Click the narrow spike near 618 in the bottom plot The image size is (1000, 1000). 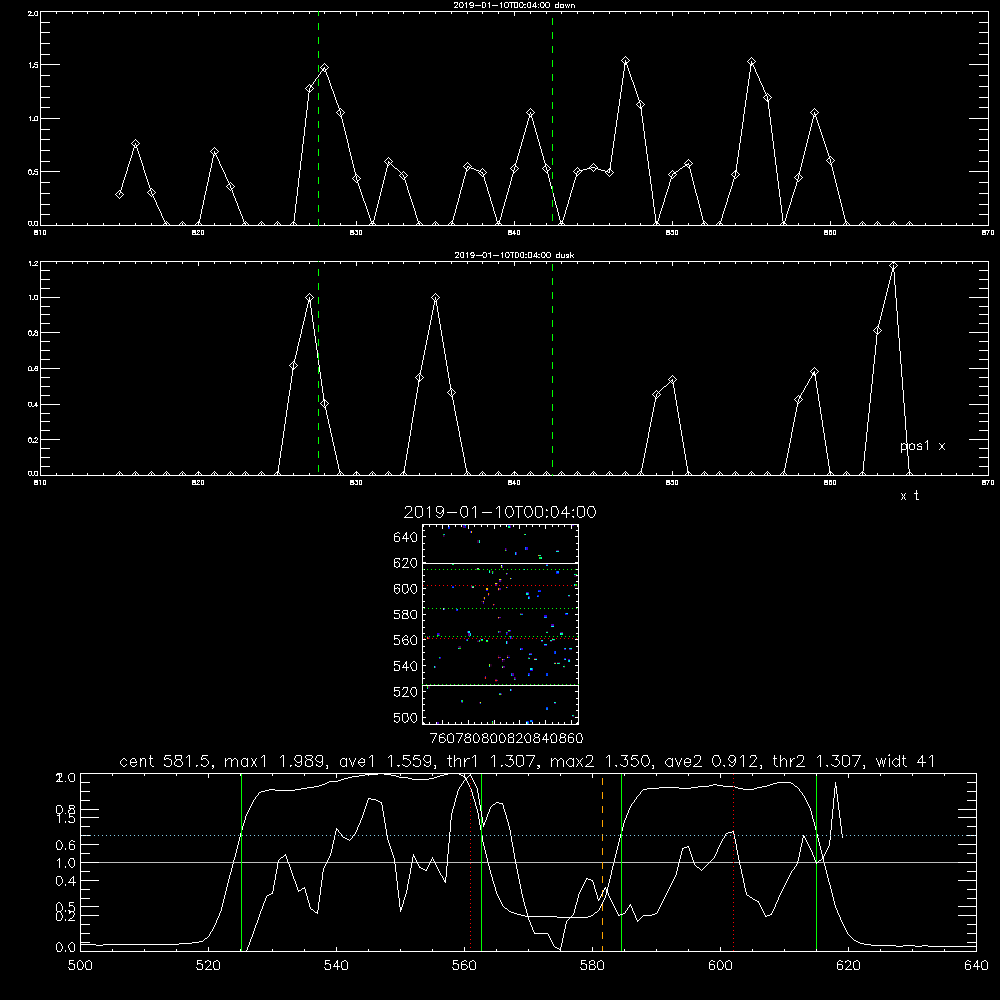pos(835,810)
